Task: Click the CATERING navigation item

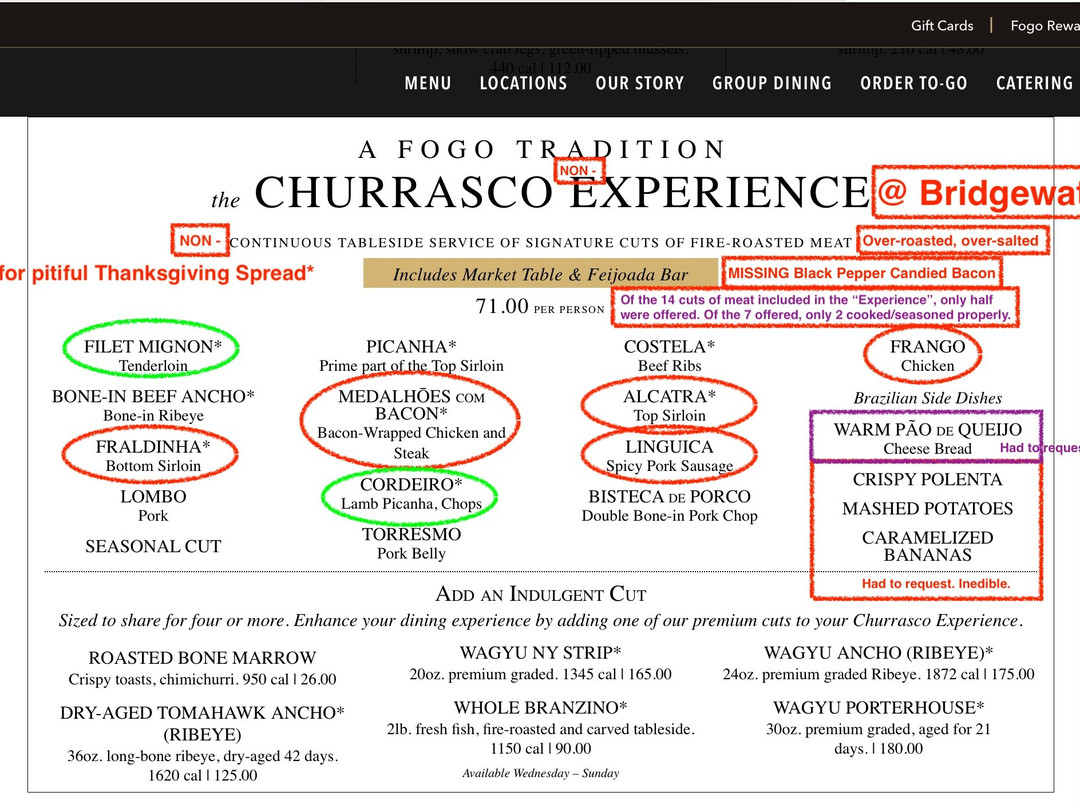Action: click(1034, 83)
